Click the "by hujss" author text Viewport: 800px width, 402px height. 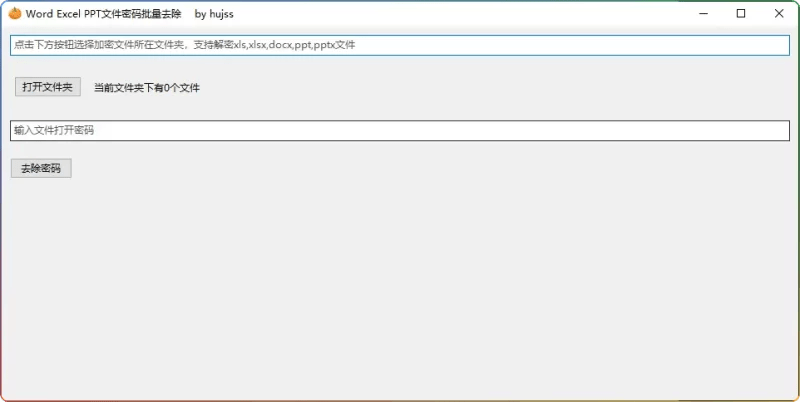(x=214, y=14)
